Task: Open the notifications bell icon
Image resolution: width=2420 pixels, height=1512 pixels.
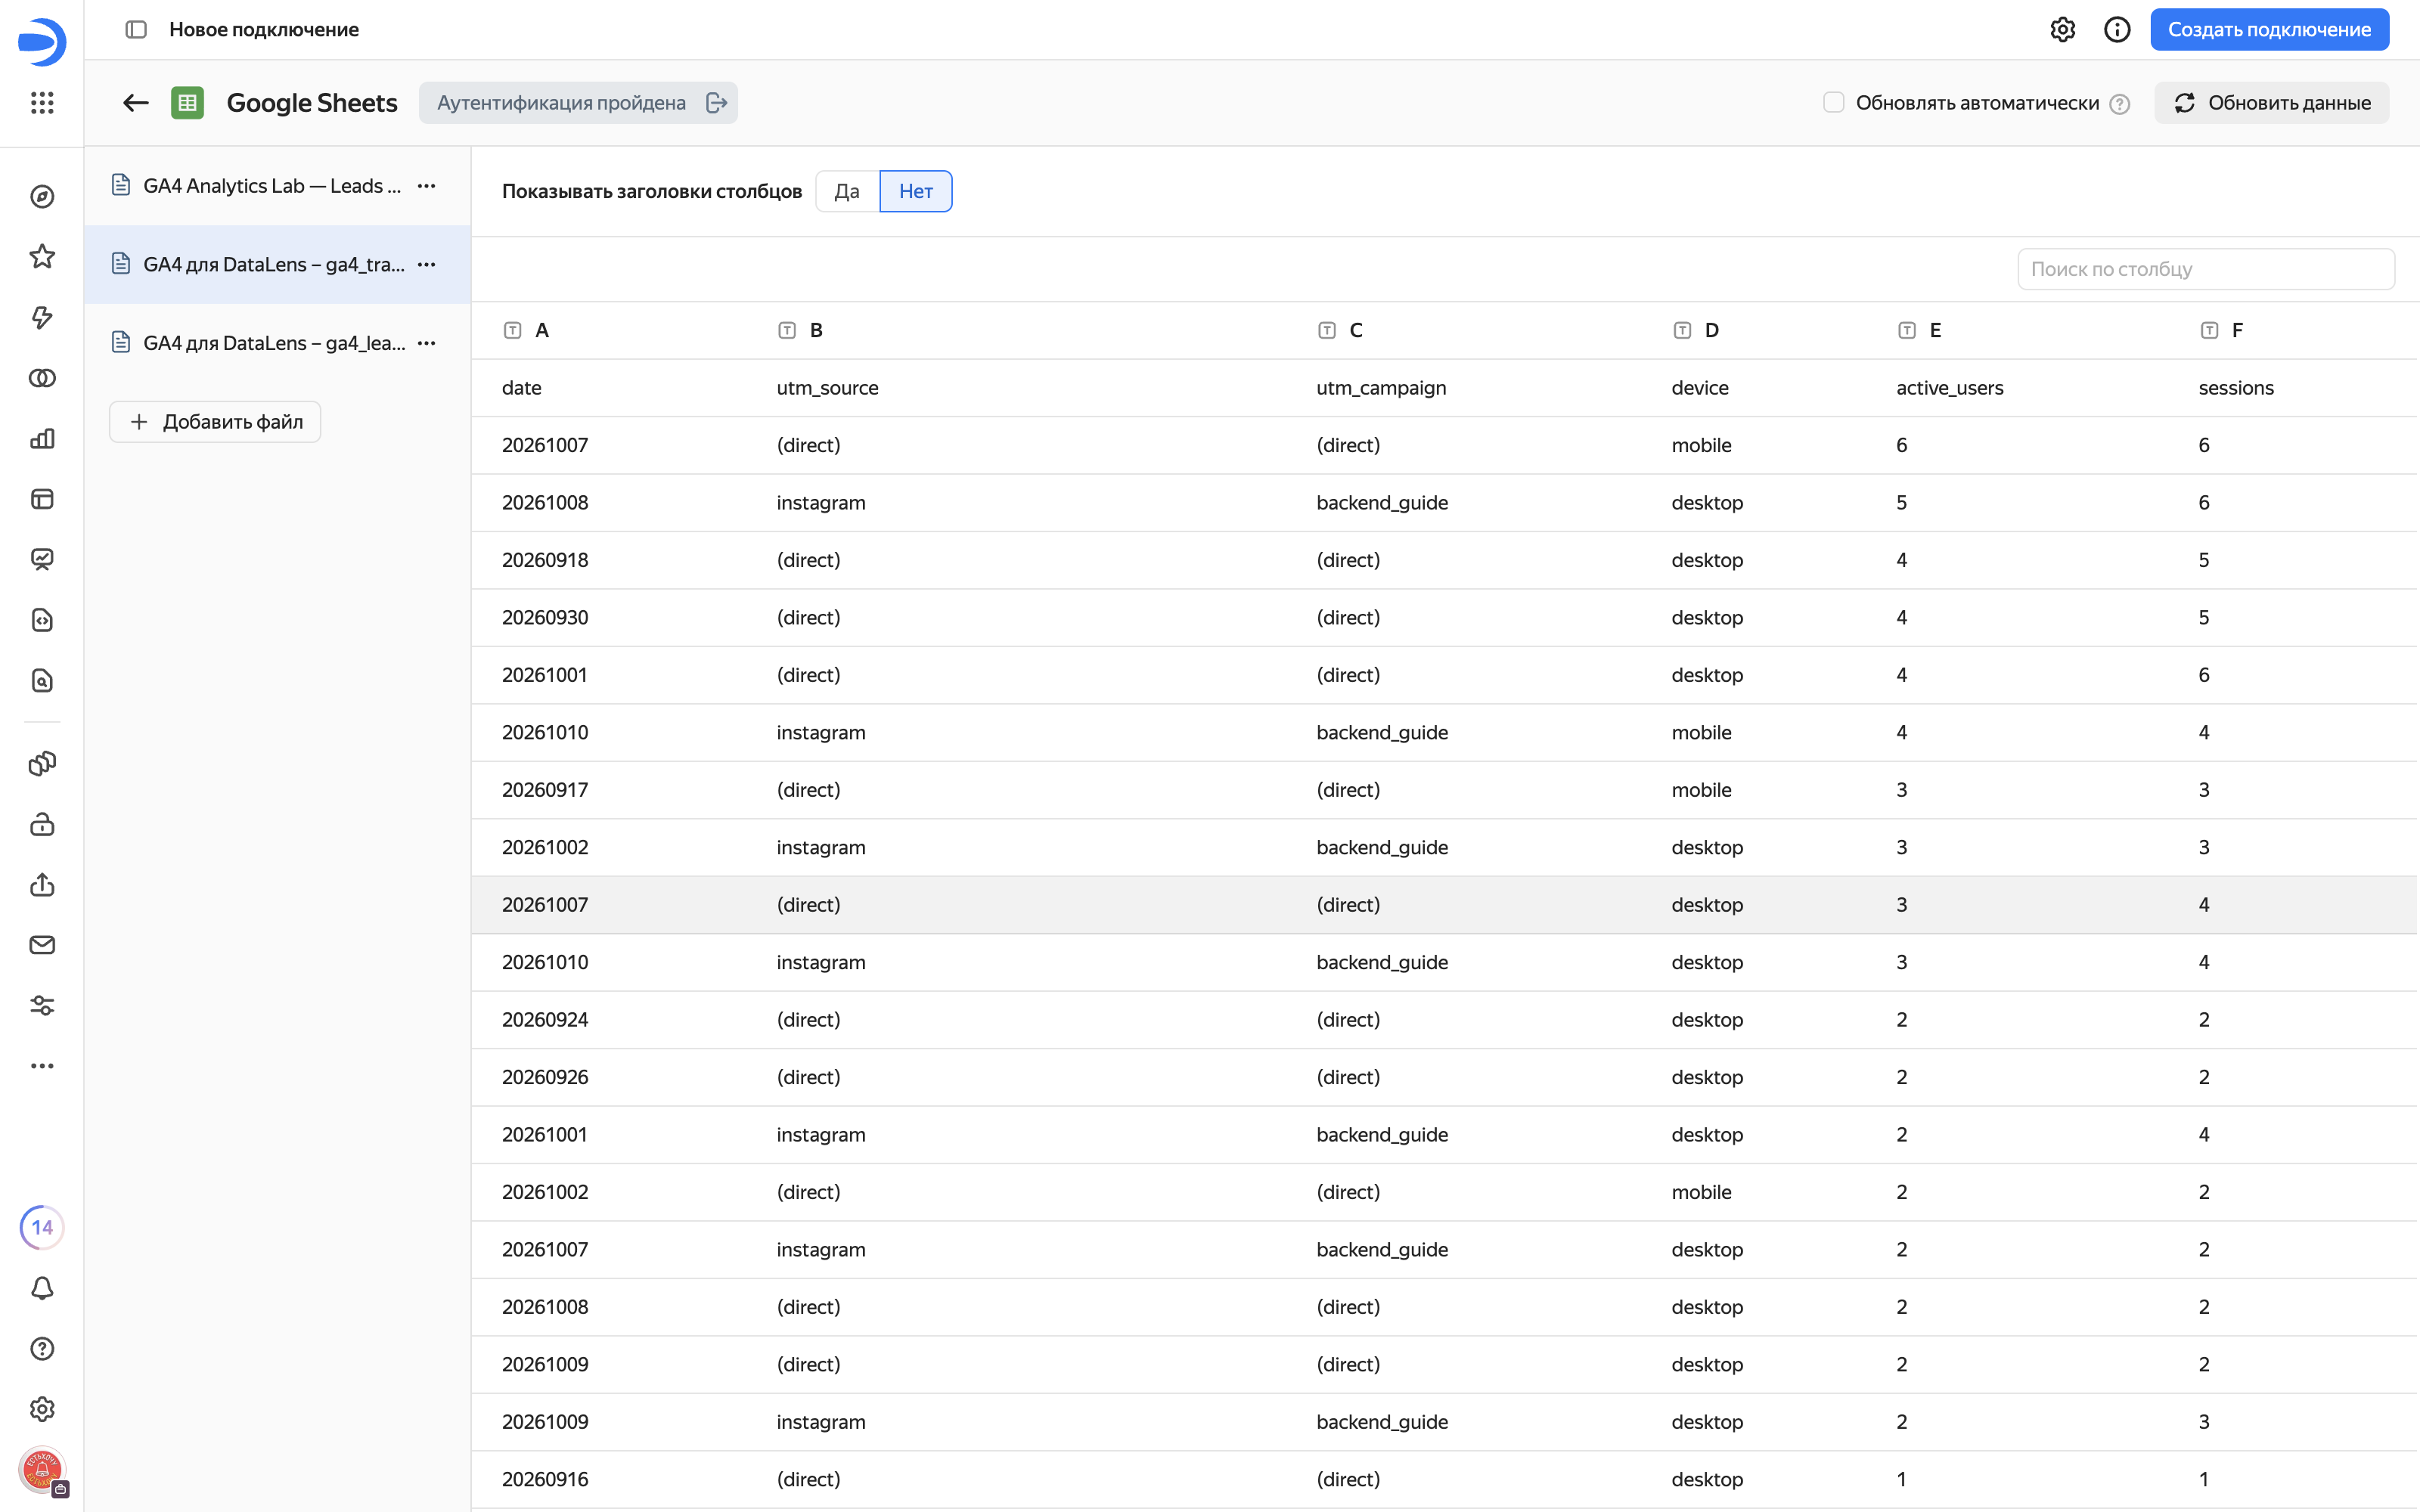Action: pos(42,1288)
